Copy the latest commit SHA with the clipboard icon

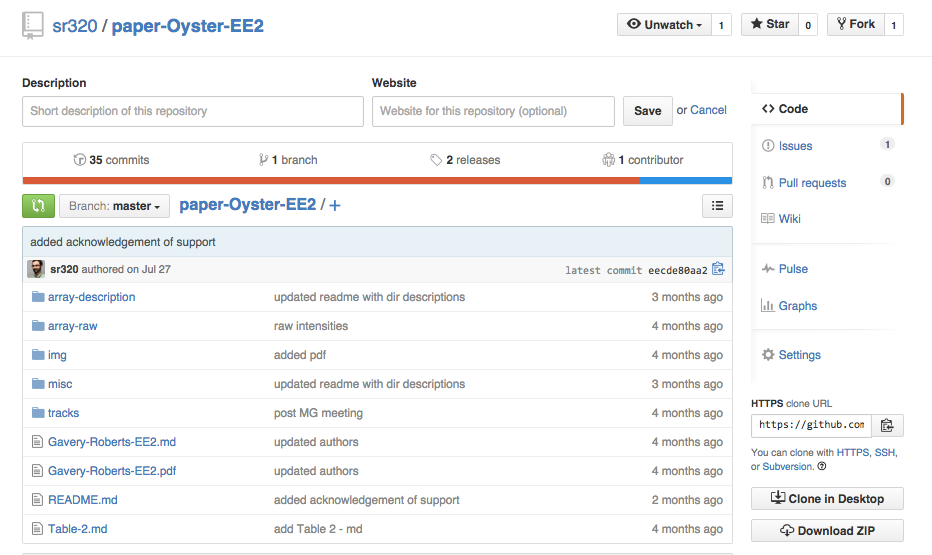(x=718, y=269)
